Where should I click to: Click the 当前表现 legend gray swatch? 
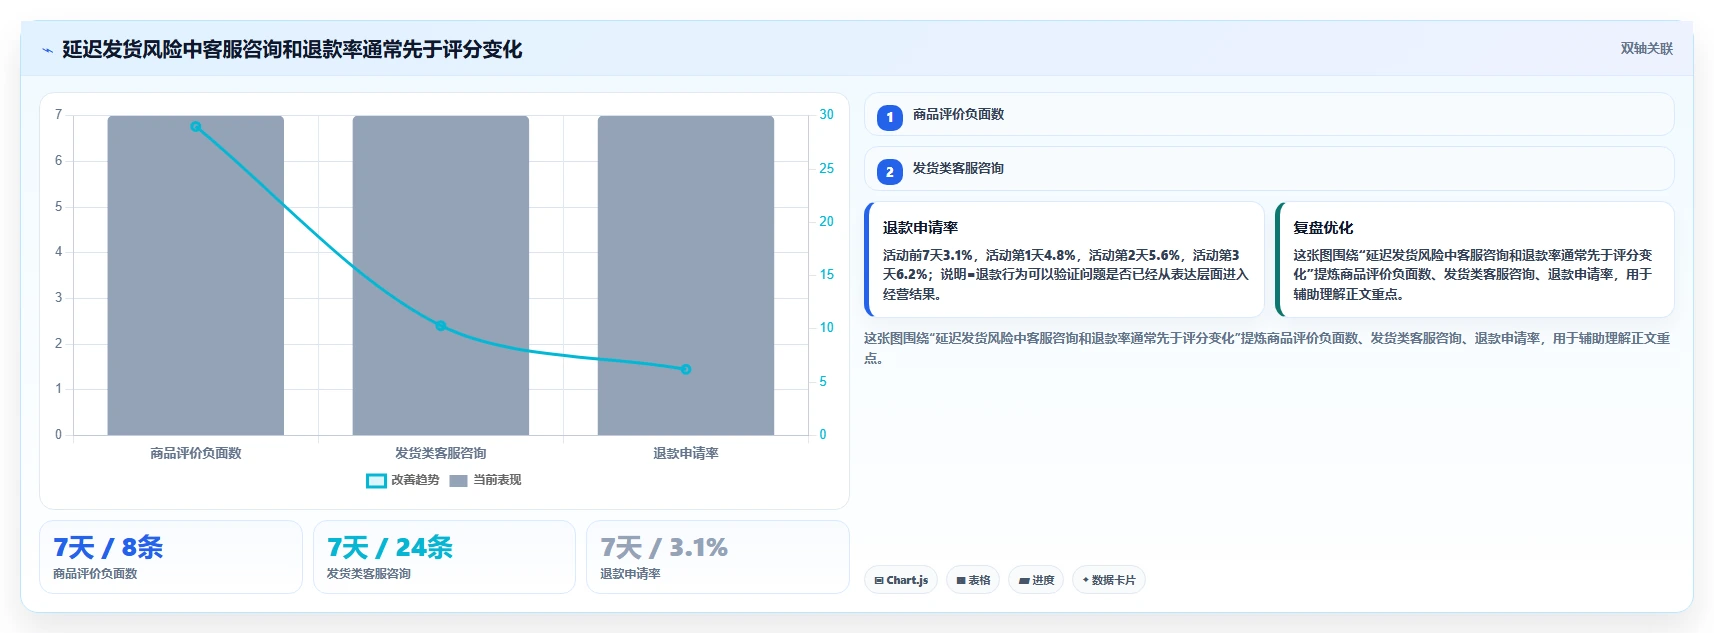[459, 481]
